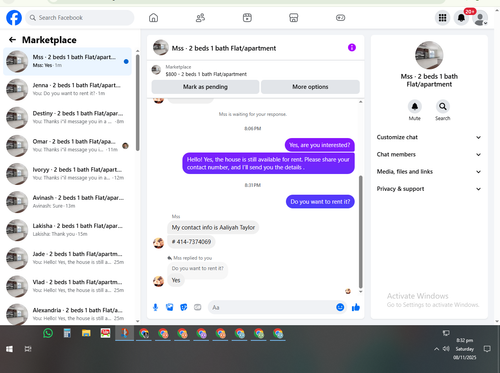
Task: Click the 'Do you want to rent it?' purple bubble
Action: [320, 202]
